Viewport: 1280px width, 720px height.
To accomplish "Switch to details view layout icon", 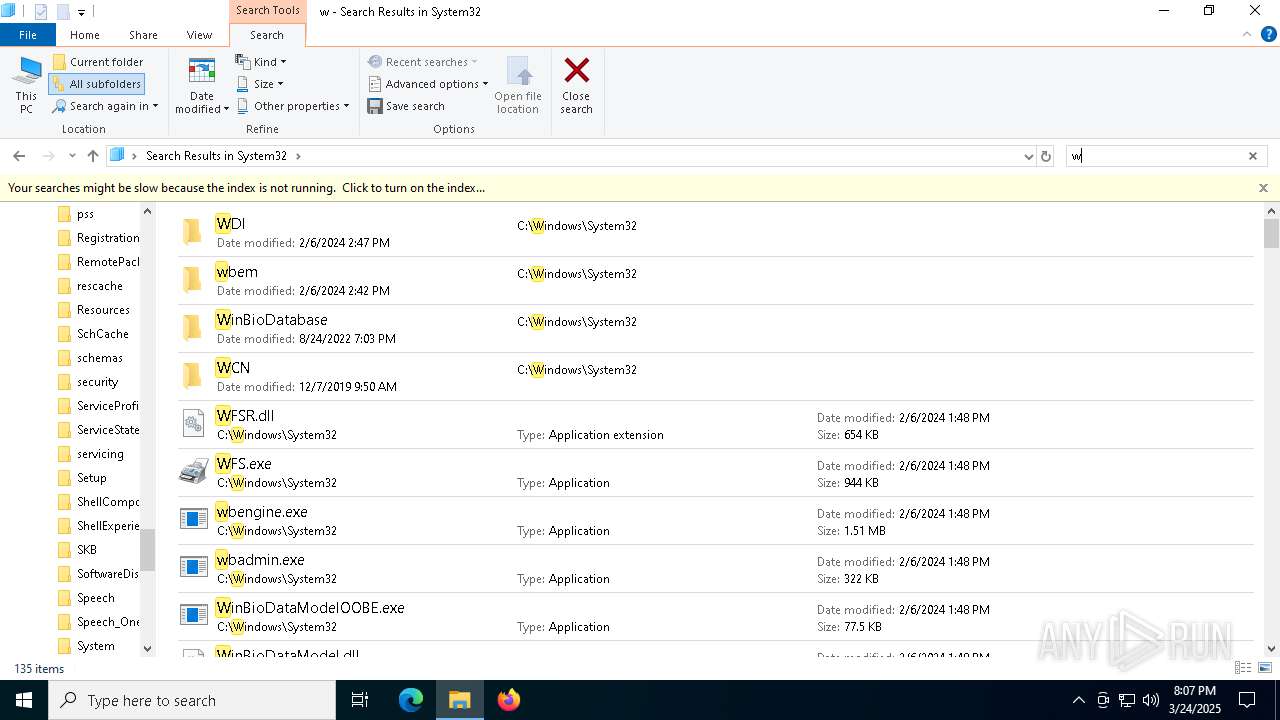I will [1243, 668].
